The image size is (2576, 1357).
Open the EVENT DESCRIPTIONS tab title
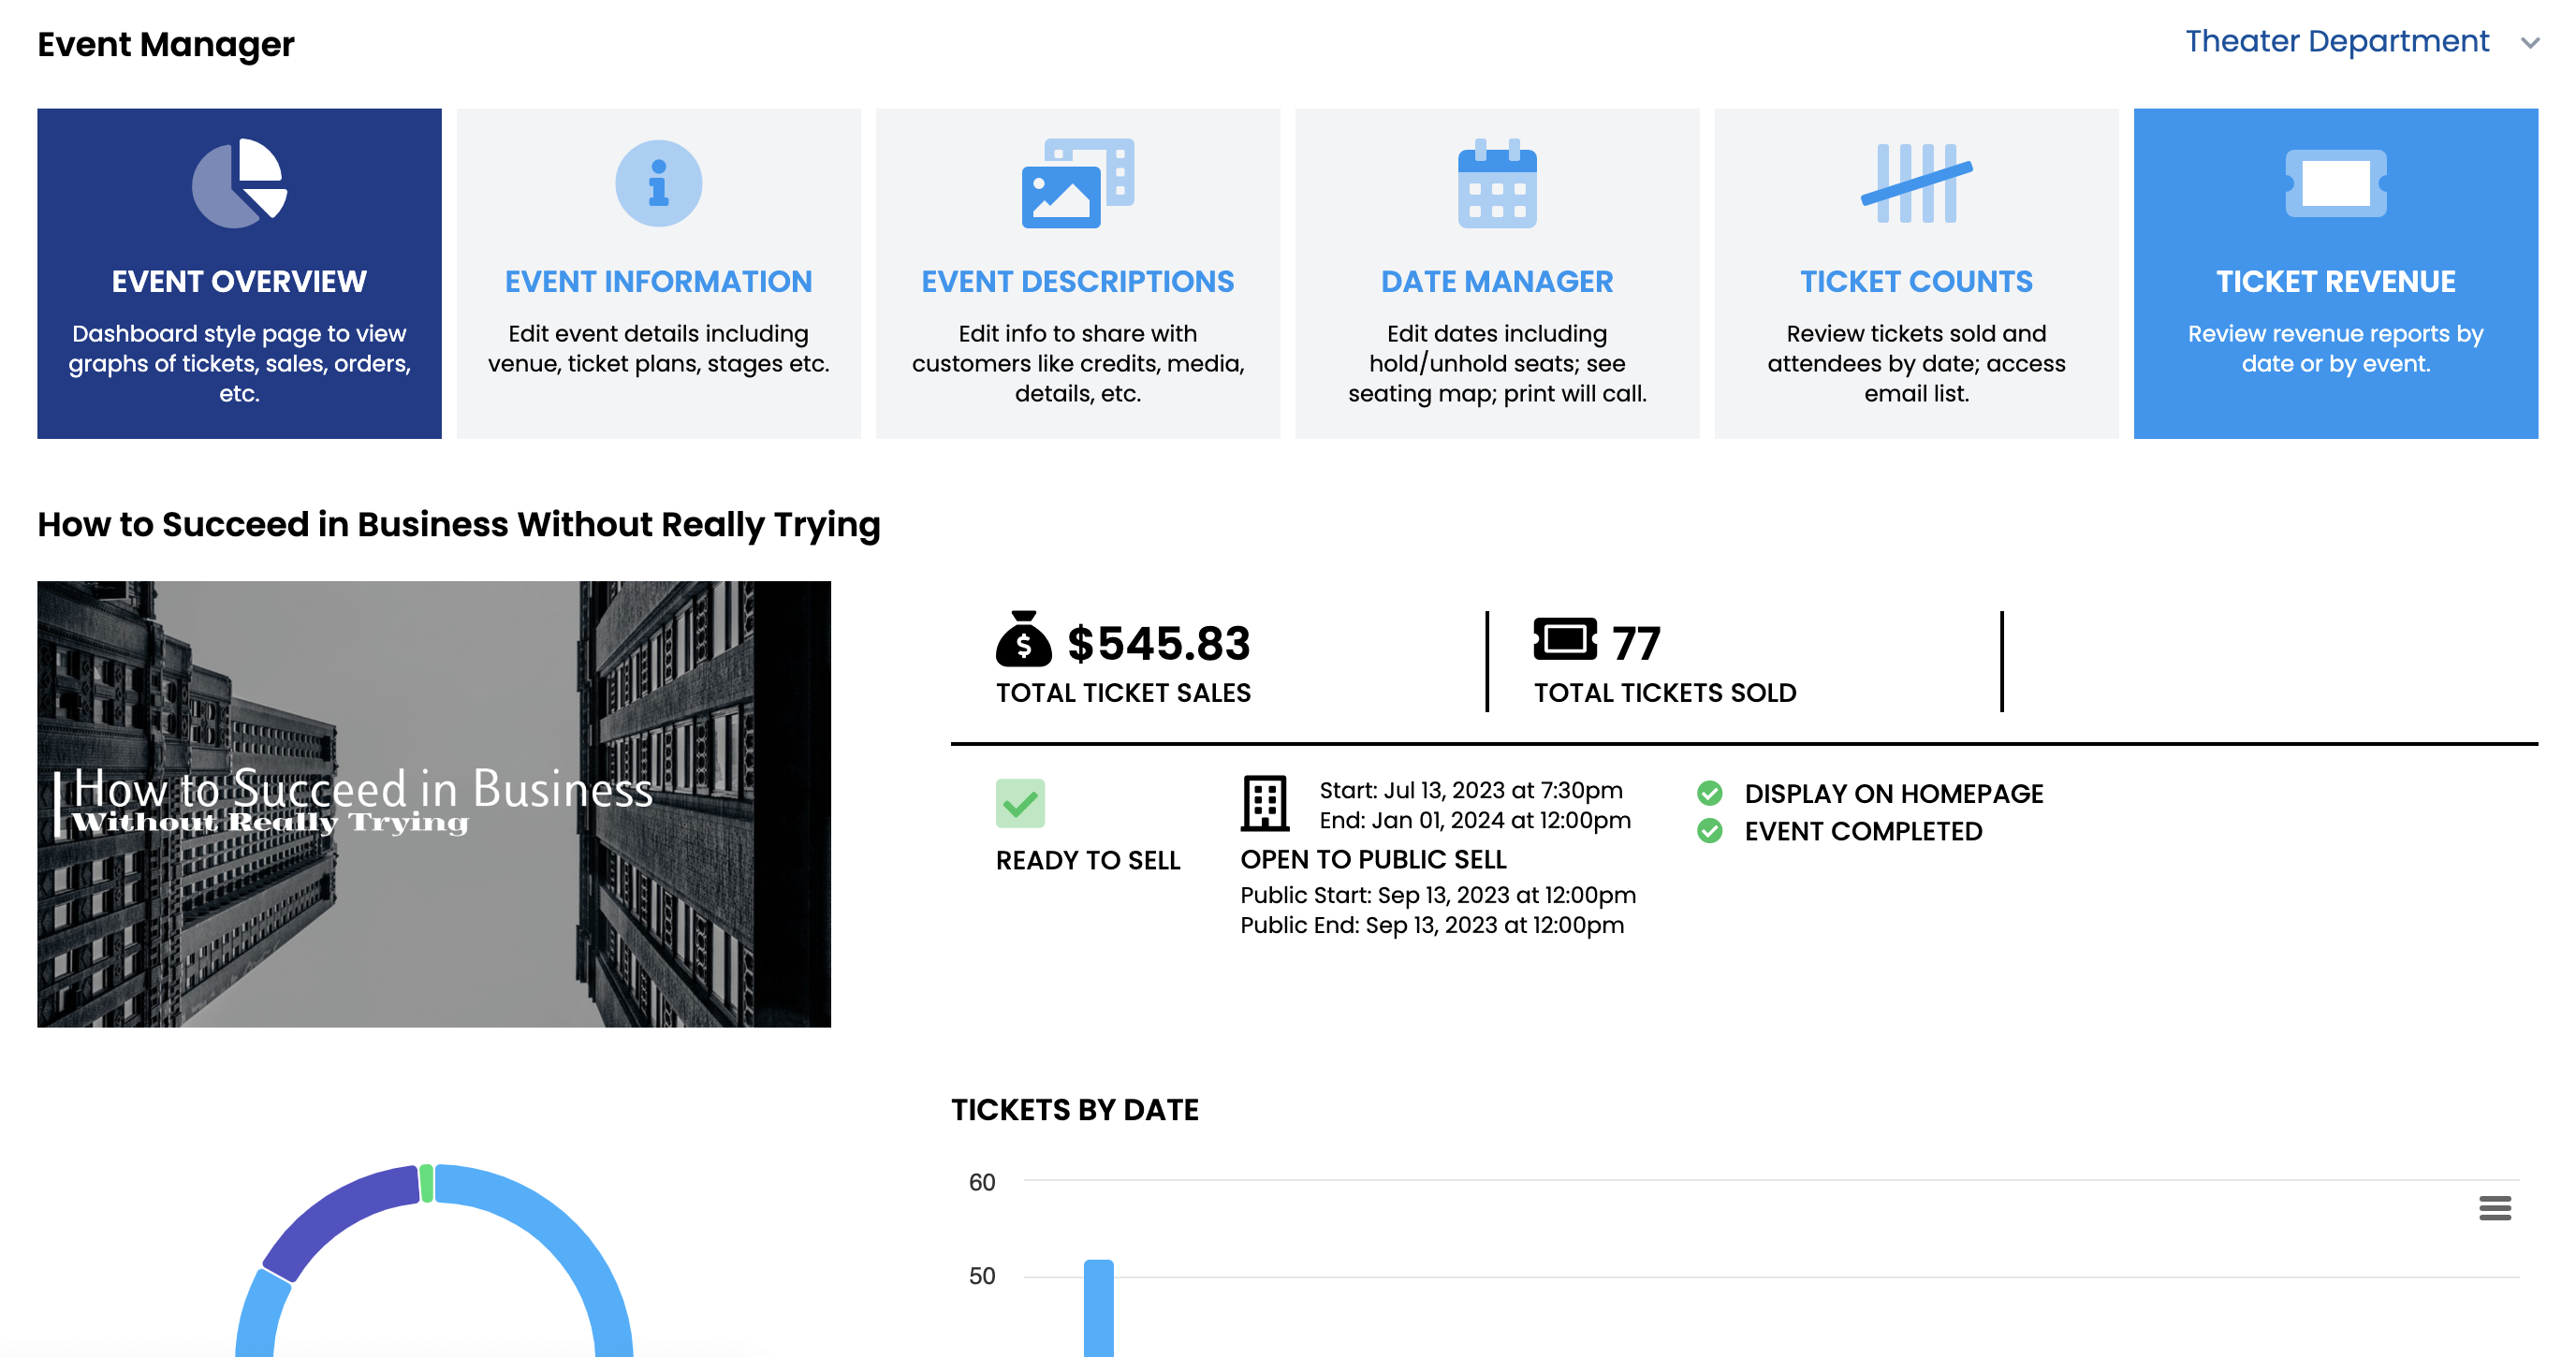[1077, 281]
